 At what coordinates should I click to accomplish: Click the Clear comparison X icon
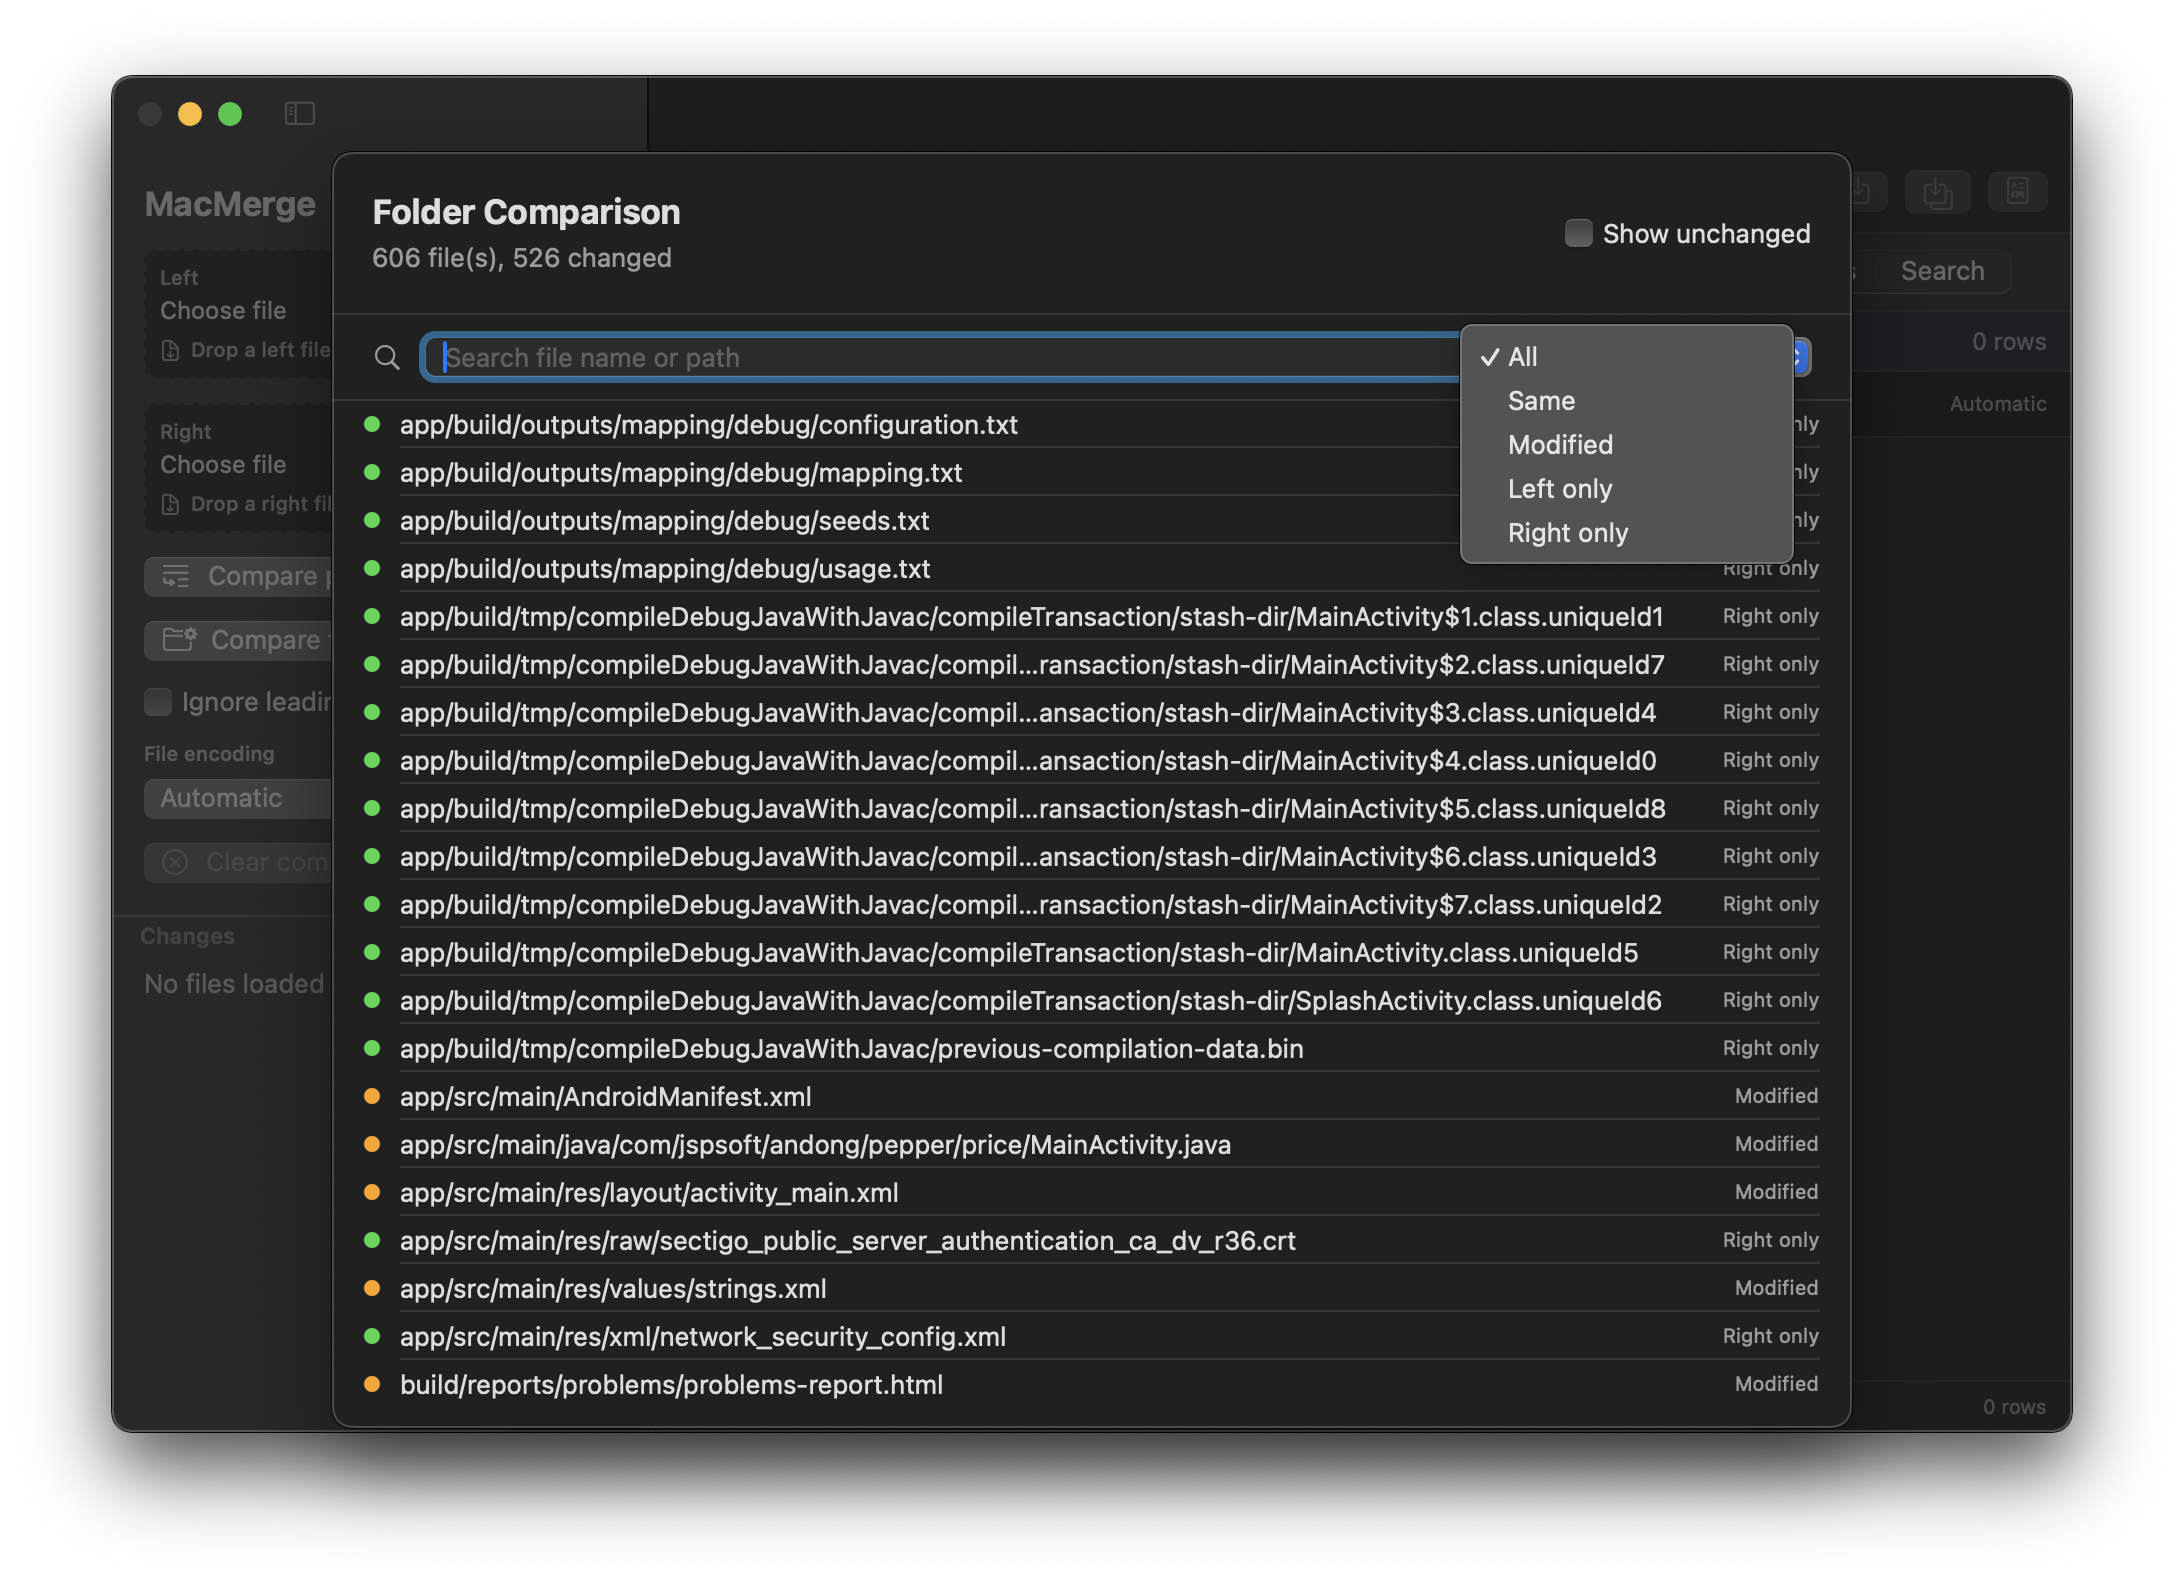pos(175,862)
